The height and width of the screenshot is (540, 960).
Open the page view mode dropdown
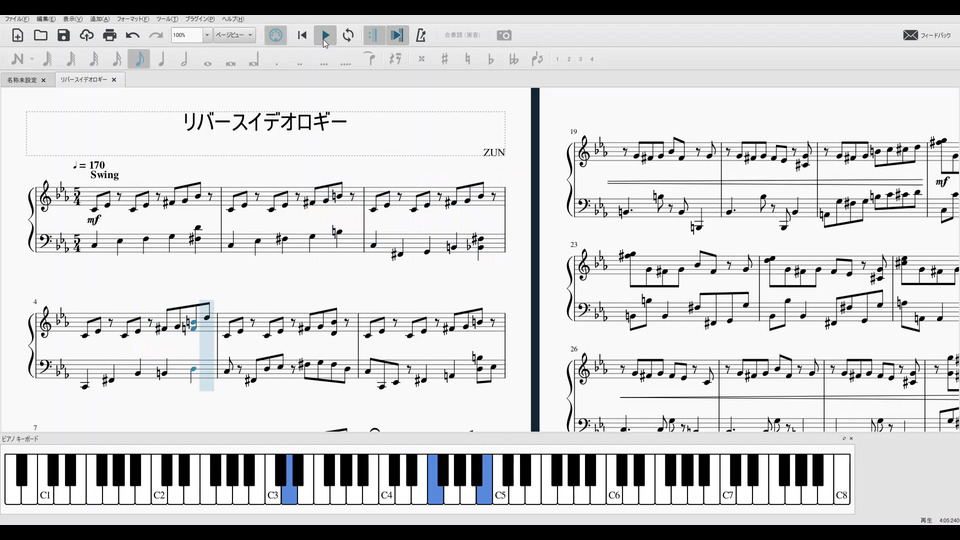pyautogui.click(x=234, y=36)
